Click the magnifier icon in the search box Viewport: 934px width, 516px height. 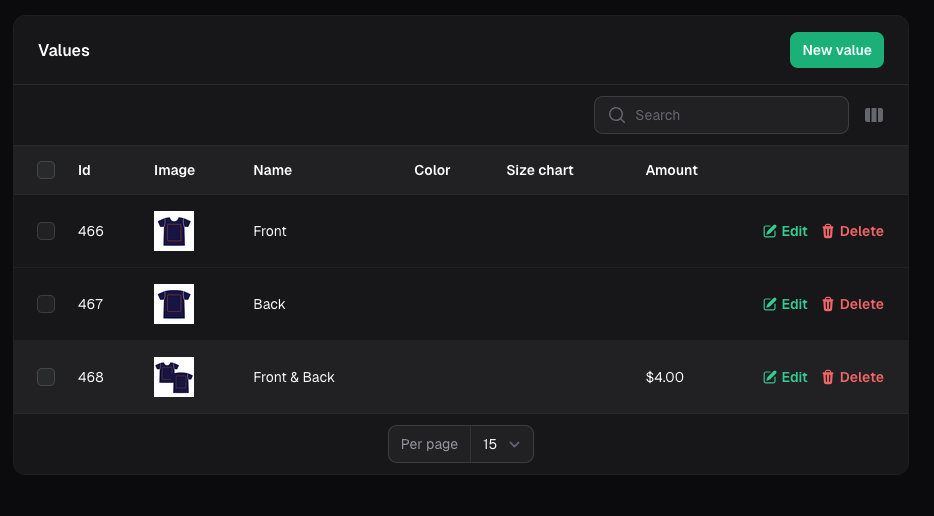pyautogui.click(x=617, y=115)
